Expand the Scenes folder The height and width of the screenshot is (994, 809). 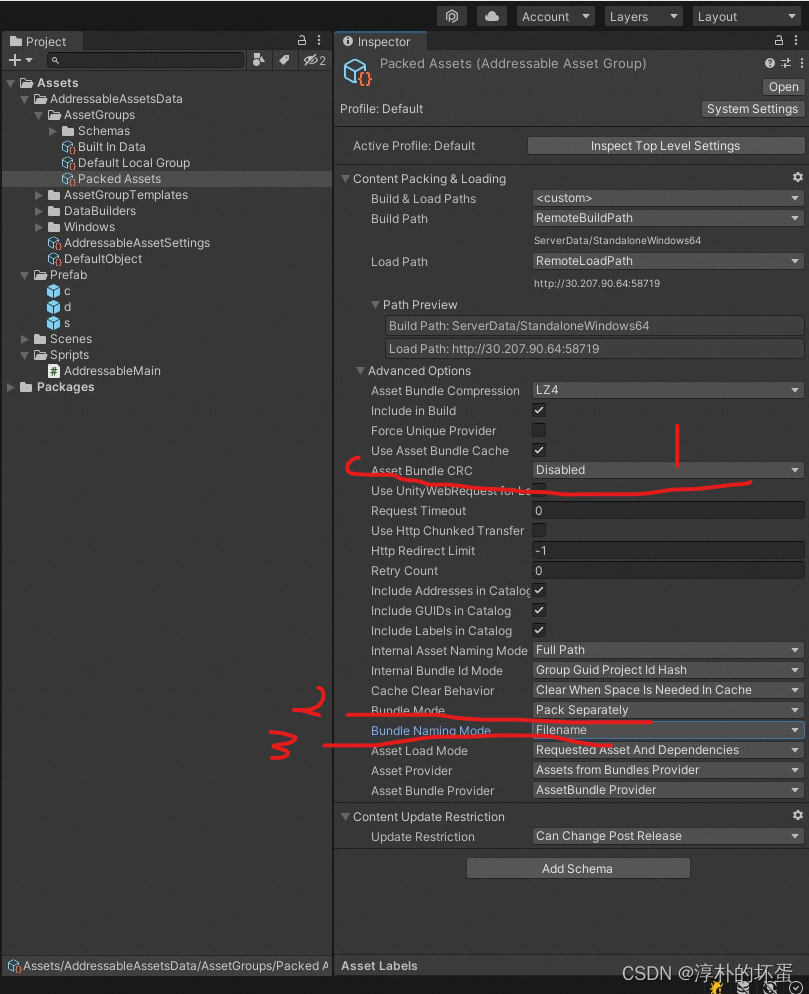pos(25,339)
